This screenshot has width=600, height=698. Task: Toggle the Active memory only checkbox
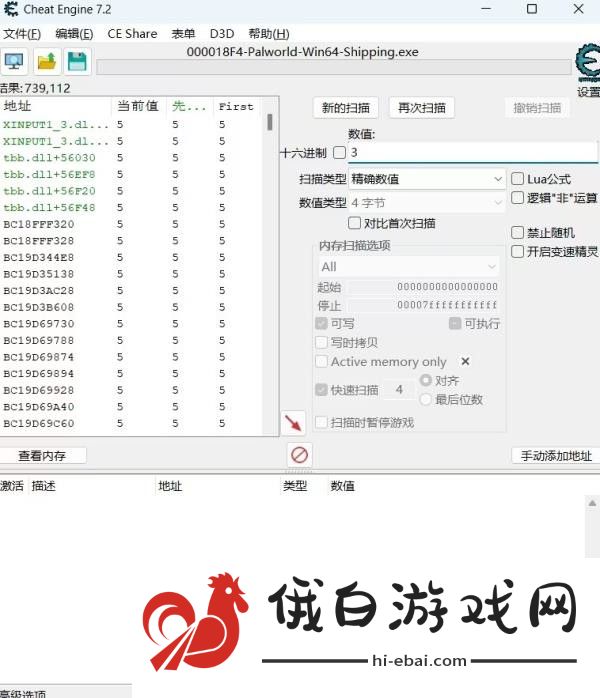(x=321, y=361)
